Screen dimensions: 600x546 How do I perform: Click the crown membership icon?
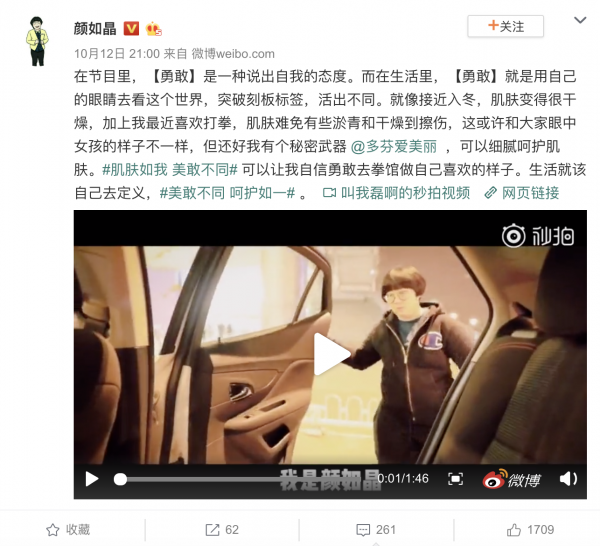[153, 29]
